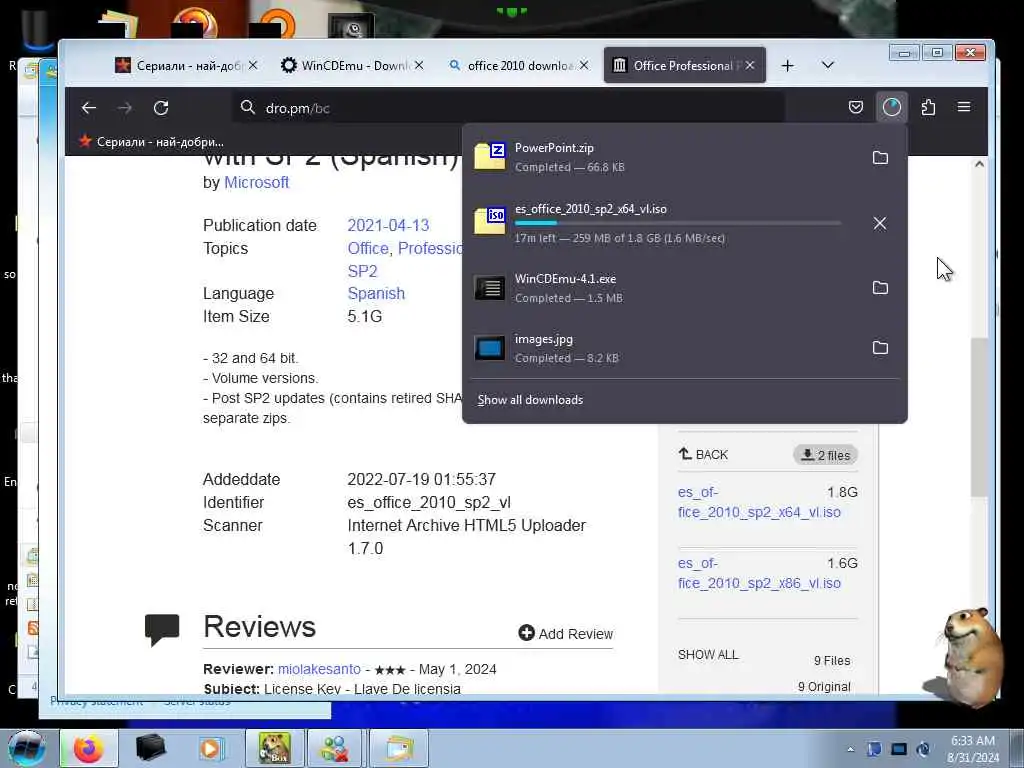Screen dimensions: 1024x768
Task: Open the Сериали bookmark in bookmarks toolbar
Action: [152, 142]
